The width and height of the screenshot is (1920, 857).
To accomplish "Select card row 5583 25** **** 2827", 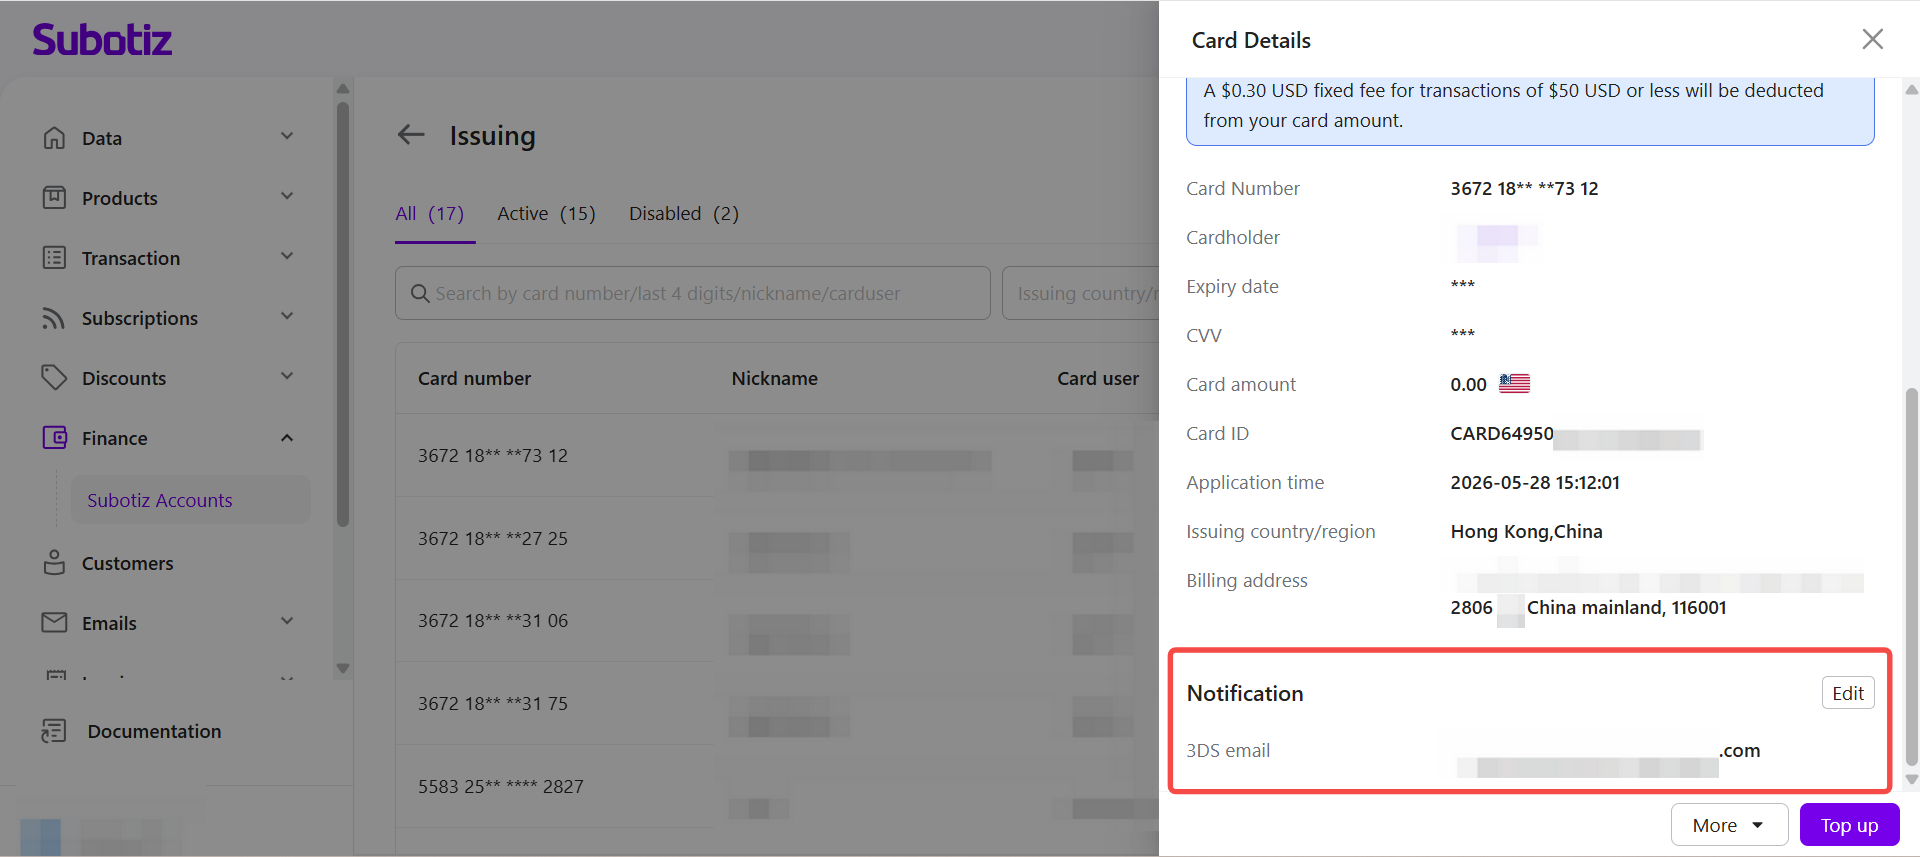I will click(777, 787).
